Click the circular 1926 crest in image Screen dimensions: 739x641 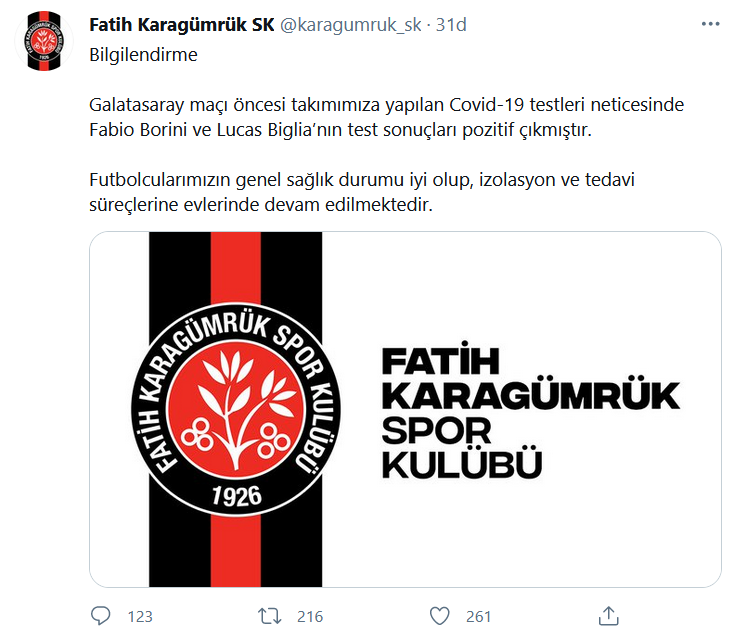click(x=236, y=409)
